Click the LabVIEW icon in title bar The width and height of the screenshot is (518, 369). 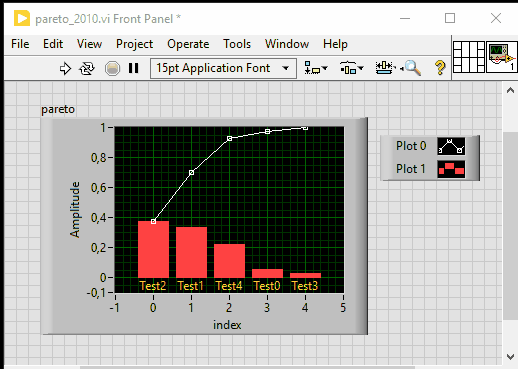(x=22, y=18)
